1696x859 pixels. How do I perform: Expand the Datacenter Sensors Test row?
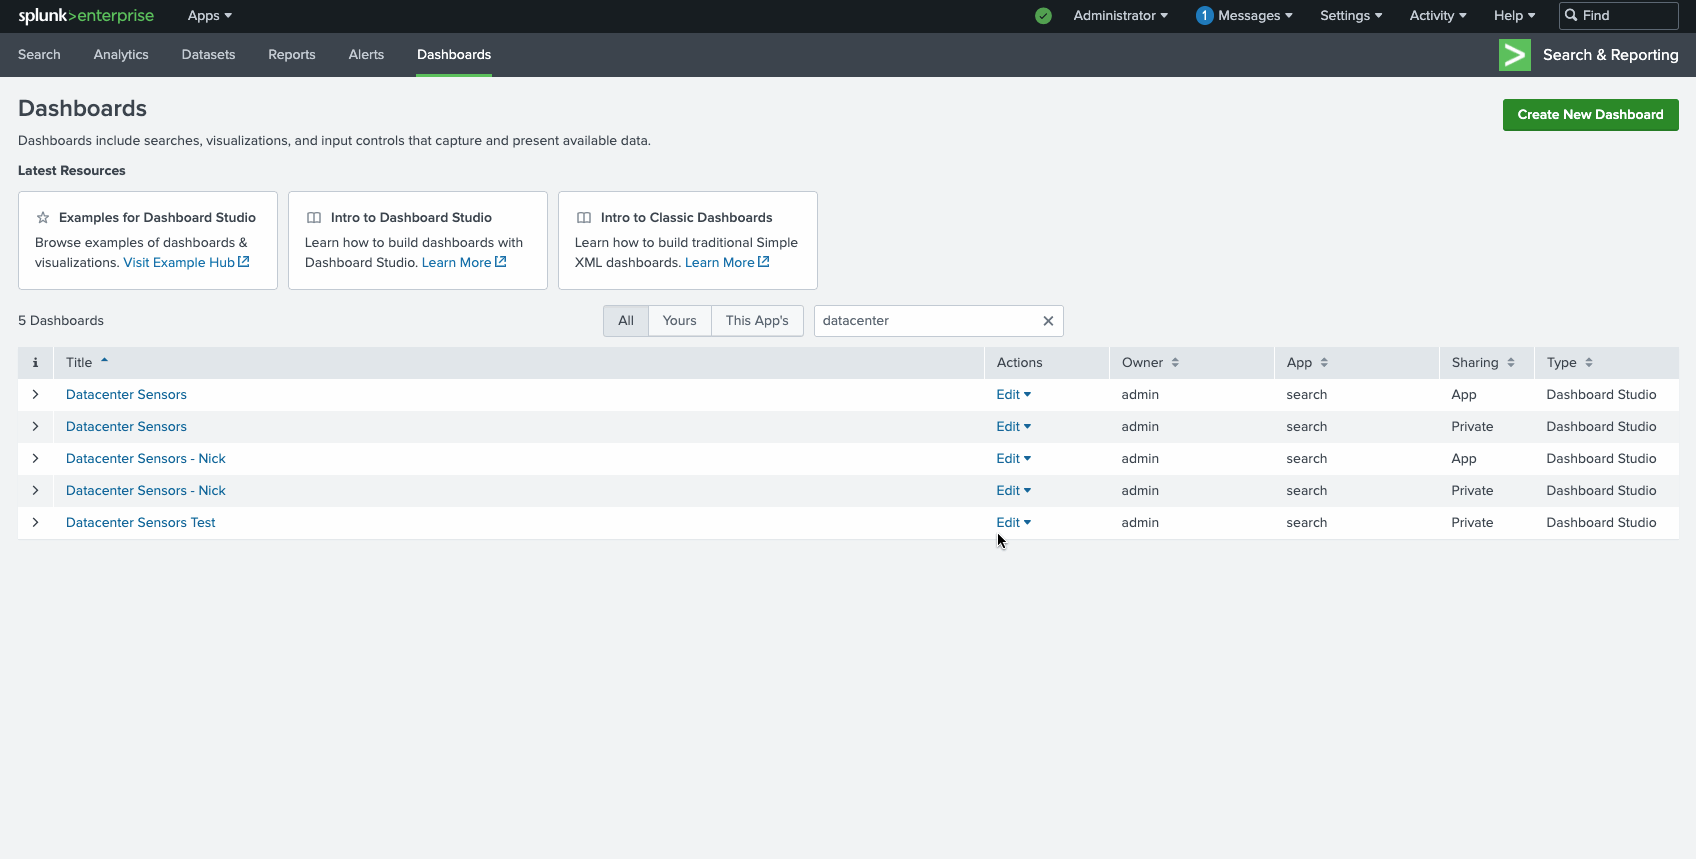click(x=35, y=523)
